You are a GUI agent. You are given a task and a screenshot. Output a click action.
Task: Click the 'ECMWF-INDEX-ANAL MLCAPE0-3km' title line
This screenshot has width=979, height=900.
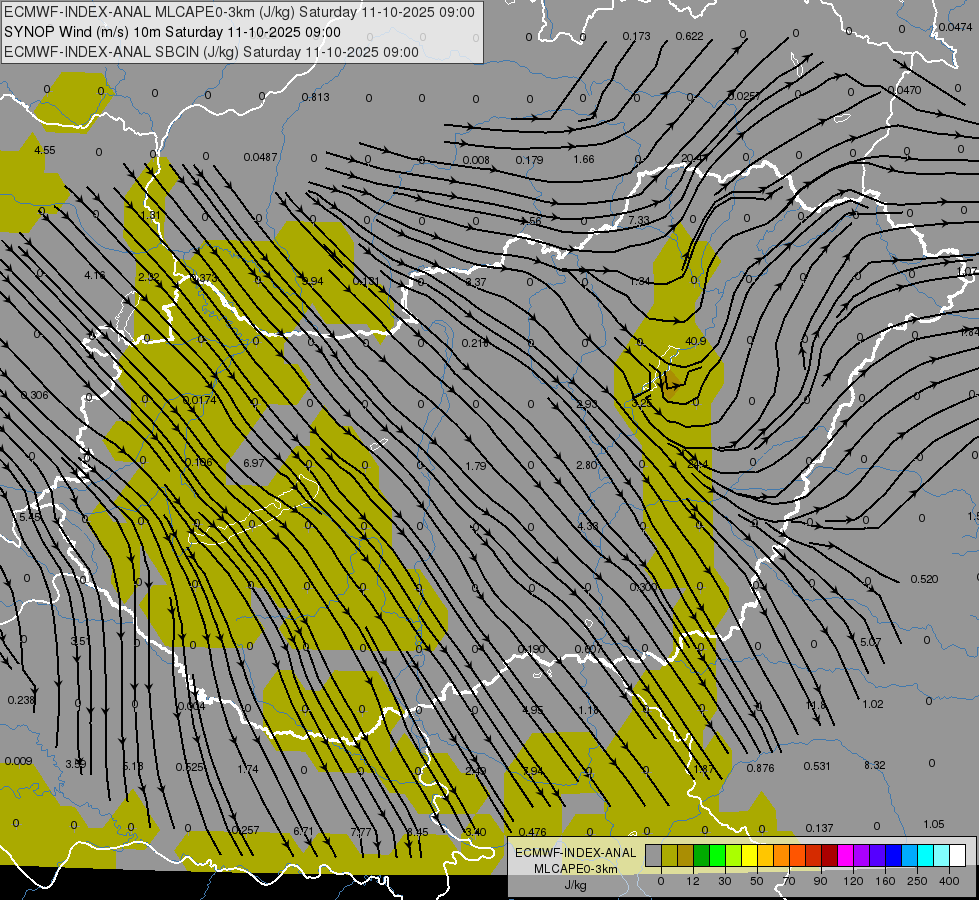point(239,12)
